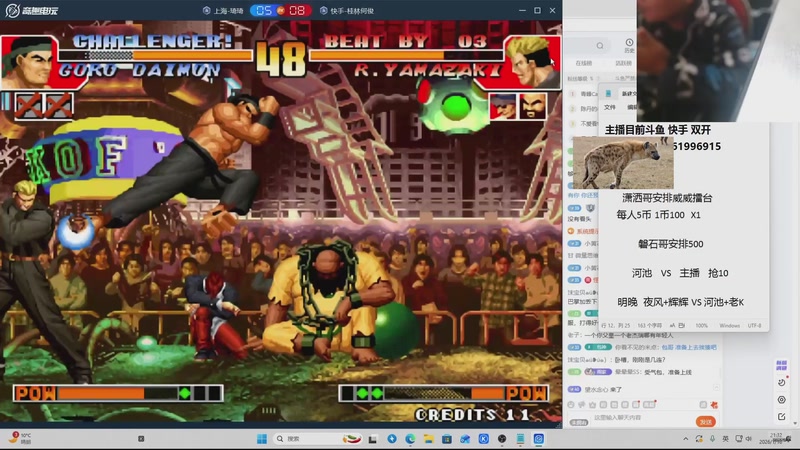Click the taskbar search box
This screenshot has width=800, height=450.
[318, 439]
